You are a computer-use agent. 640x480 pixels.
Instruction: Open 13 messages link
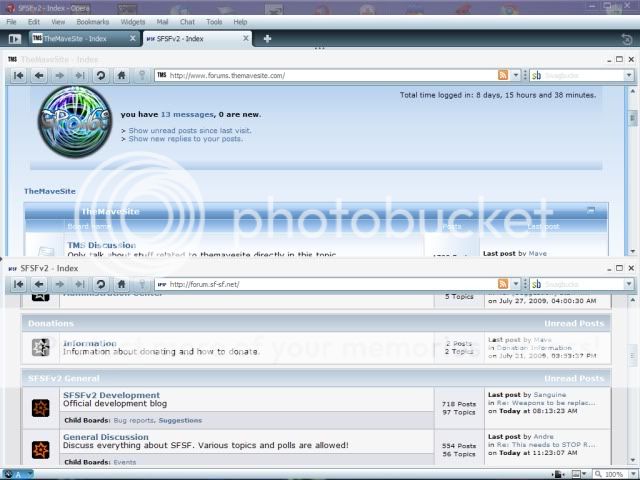pos(187,115)
